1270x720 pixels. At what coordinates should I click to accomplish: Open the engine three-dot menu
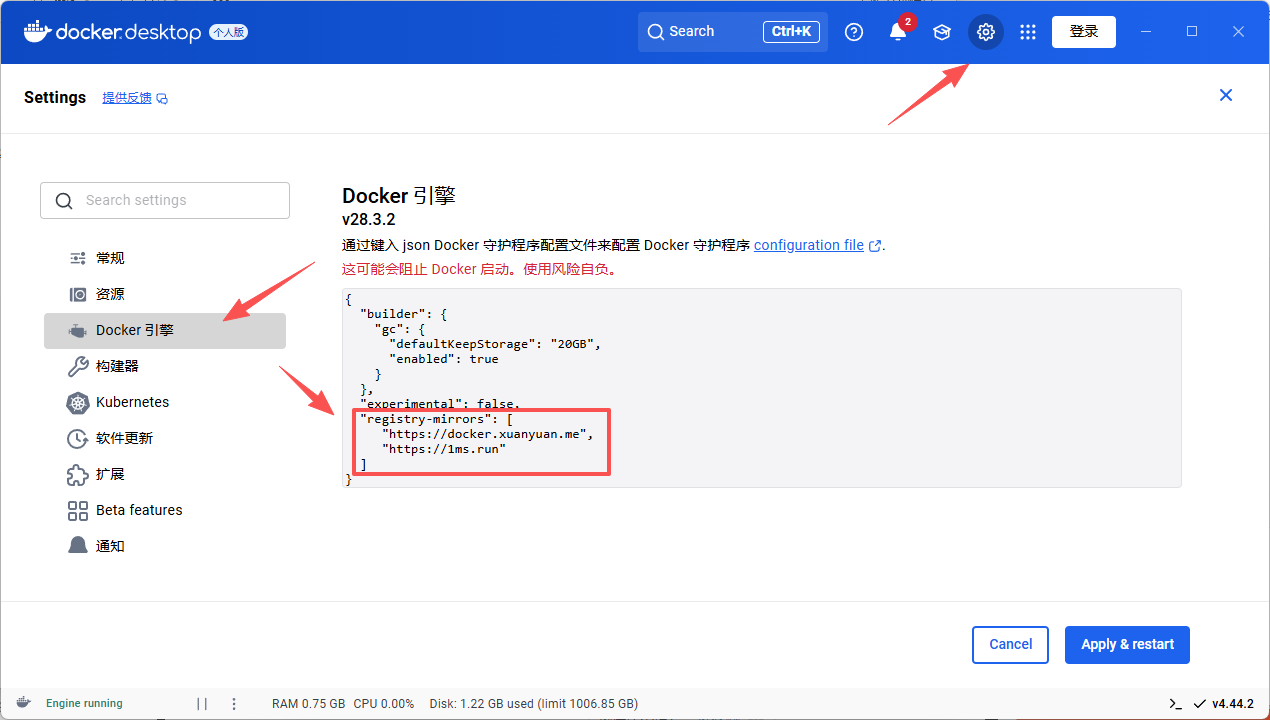click(234, 703)
